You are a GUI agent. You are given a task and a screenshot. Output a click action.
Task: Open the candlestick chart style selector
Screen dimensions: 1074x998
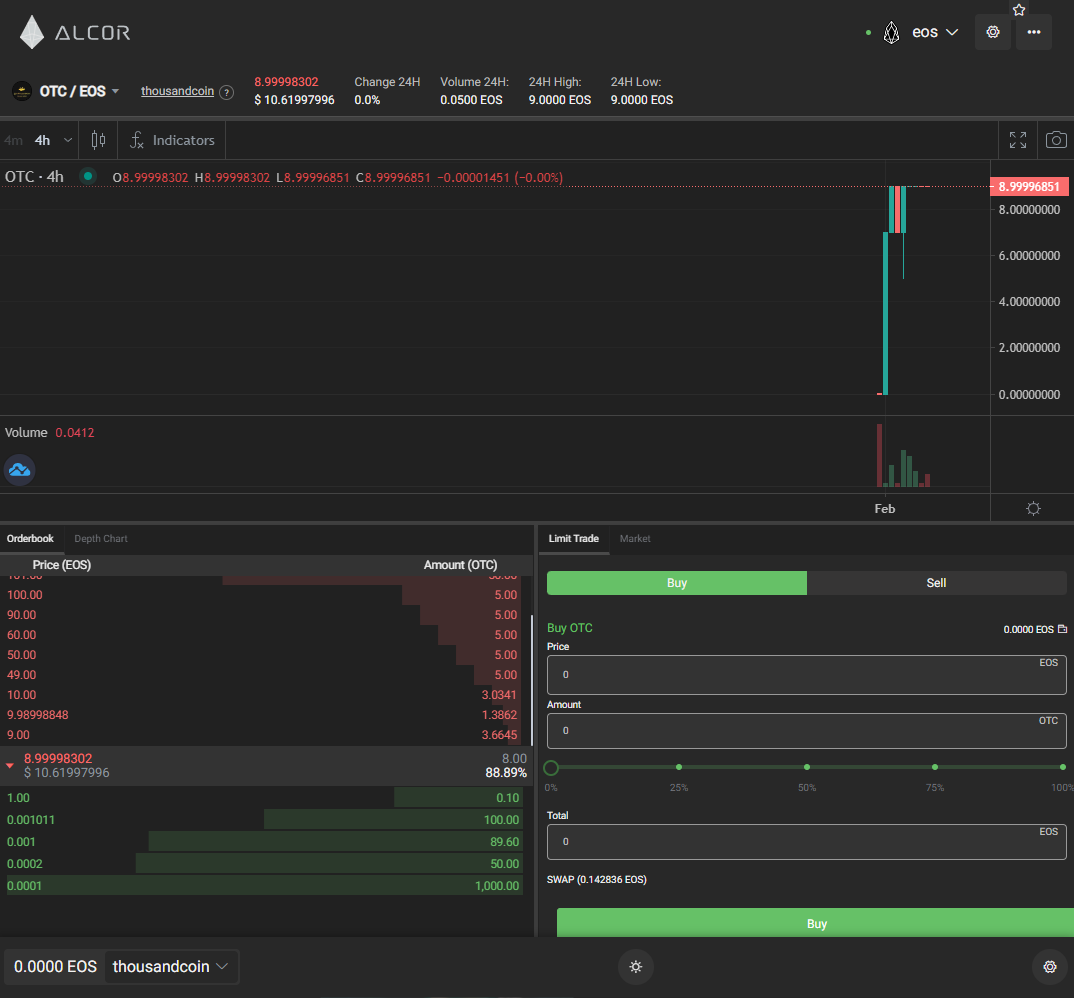click(98, 140)
